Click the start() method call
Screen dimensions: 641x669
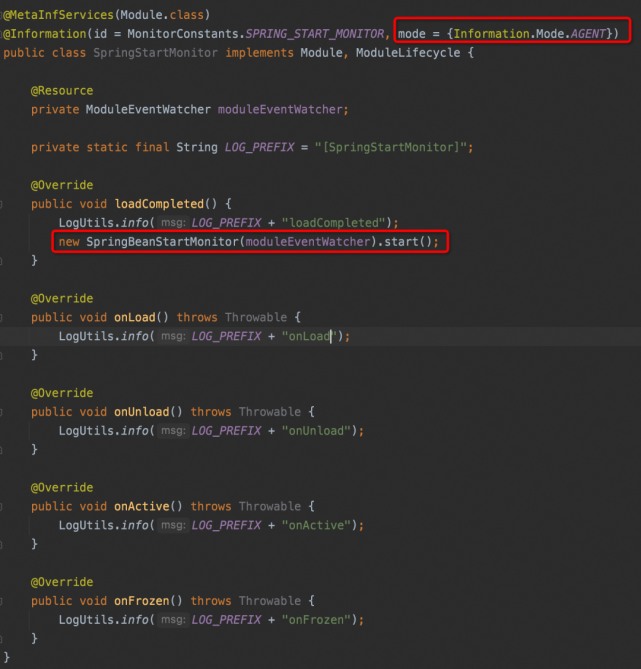point(408,242)
